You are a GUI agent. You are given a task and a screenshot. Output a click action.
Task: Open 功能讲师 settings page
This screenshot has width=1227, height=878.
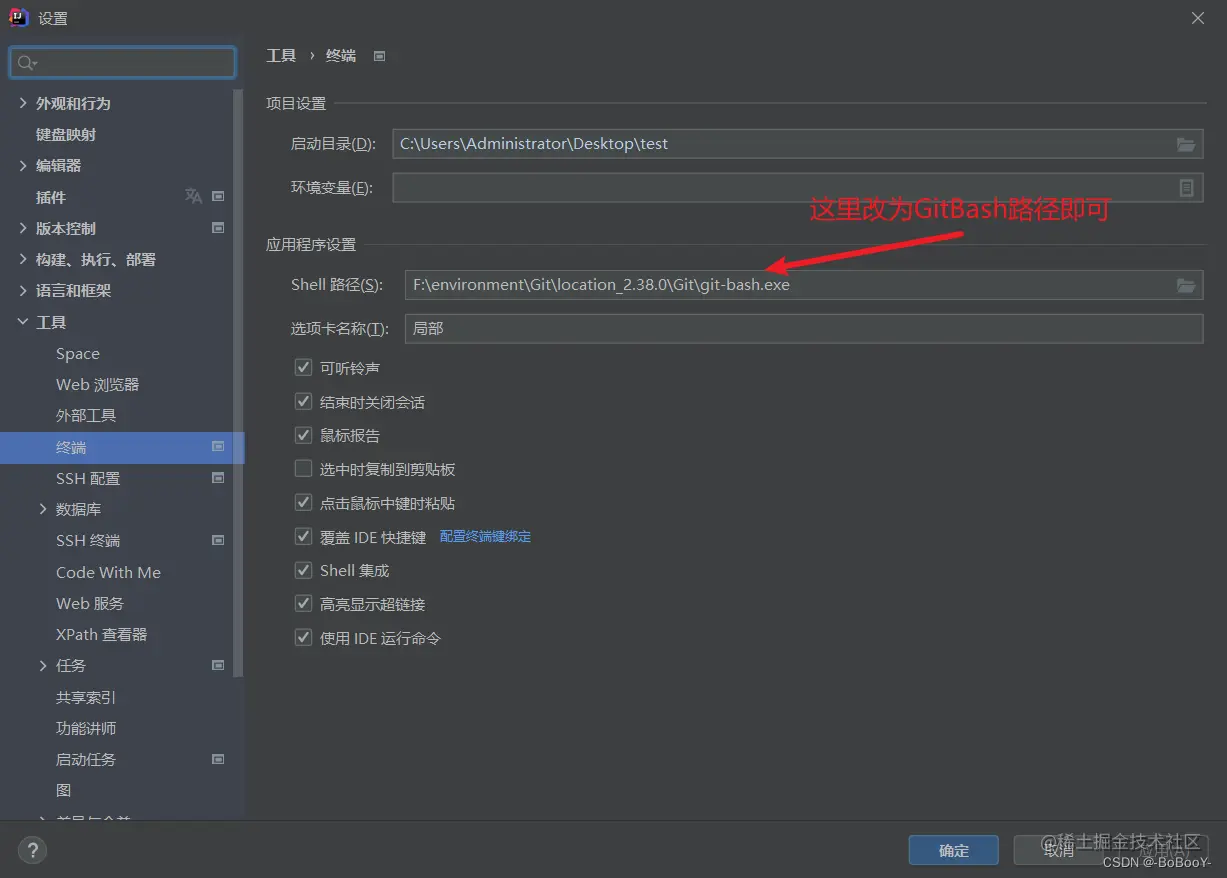coord(86,728)
